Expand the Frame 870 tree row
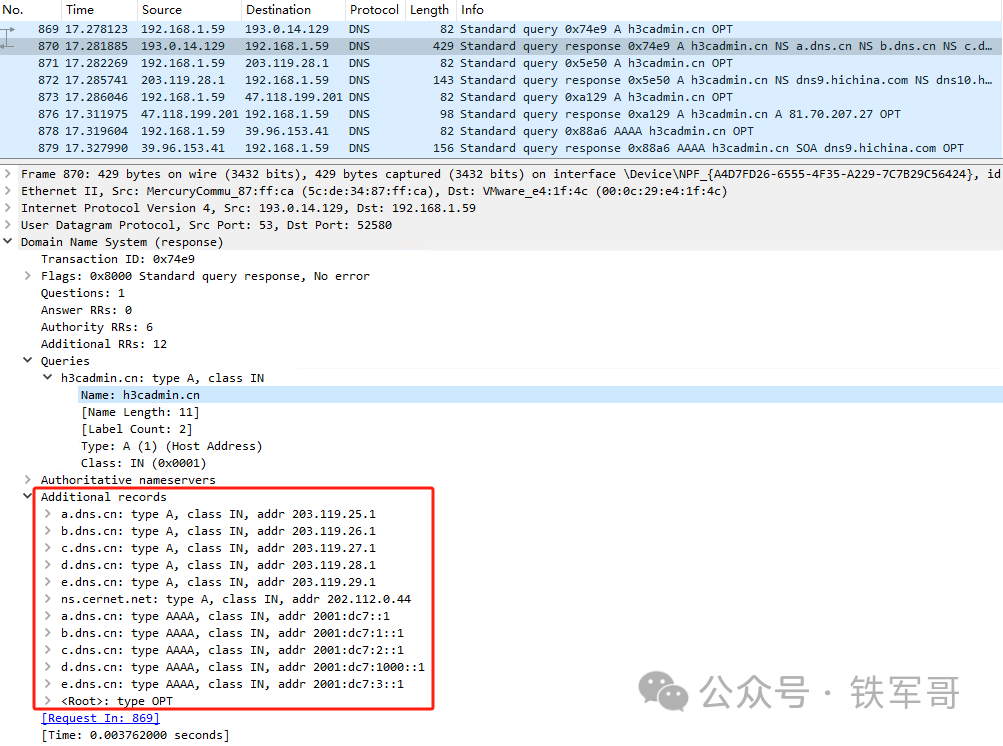1003x746 pixels. click(x=8, y=173)
